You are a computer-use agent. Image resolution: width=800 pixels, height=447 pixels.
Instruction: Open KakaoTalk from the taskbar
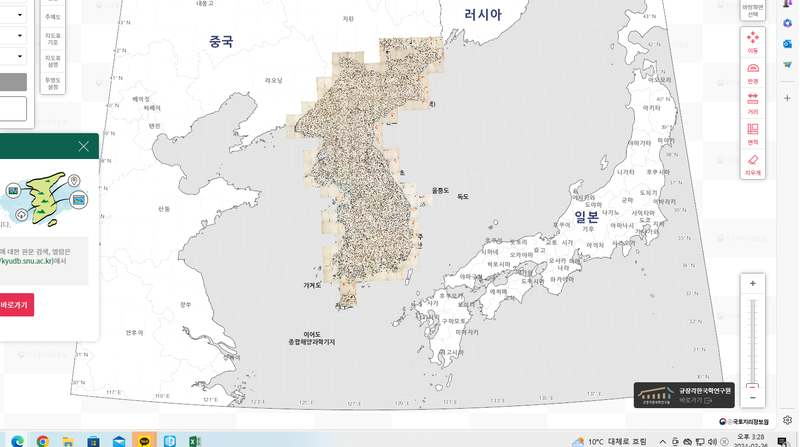click(x=144, y=440)
